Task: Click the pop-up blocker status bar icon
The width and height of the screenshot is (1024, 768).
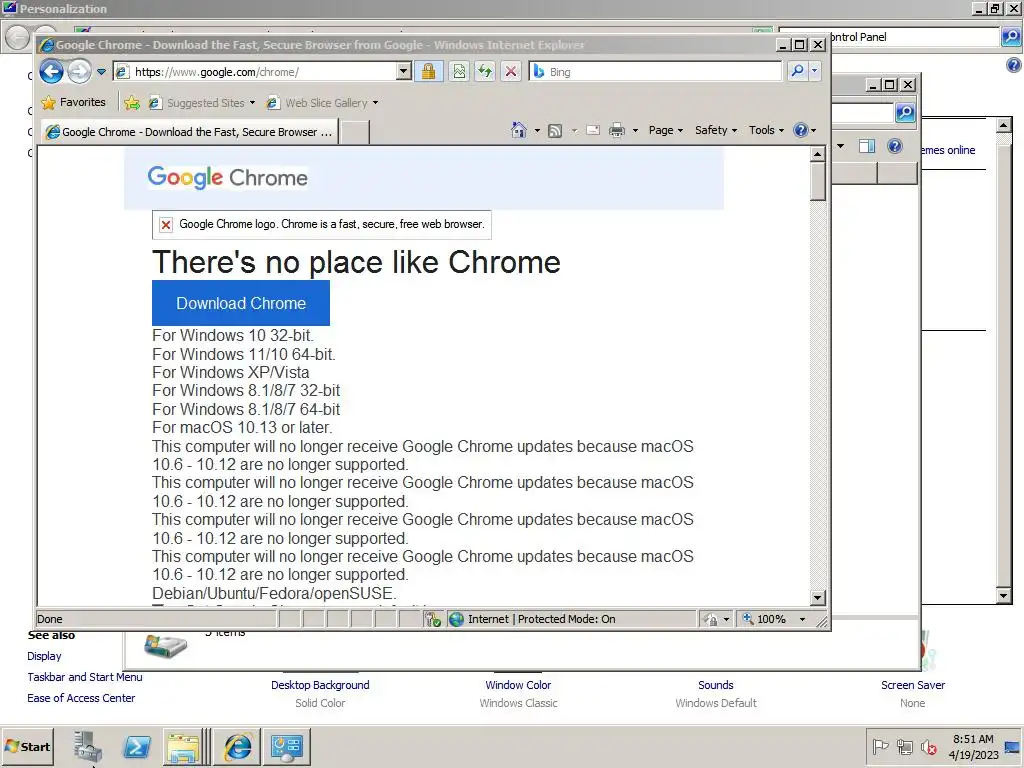Action: tap(433, 619)
